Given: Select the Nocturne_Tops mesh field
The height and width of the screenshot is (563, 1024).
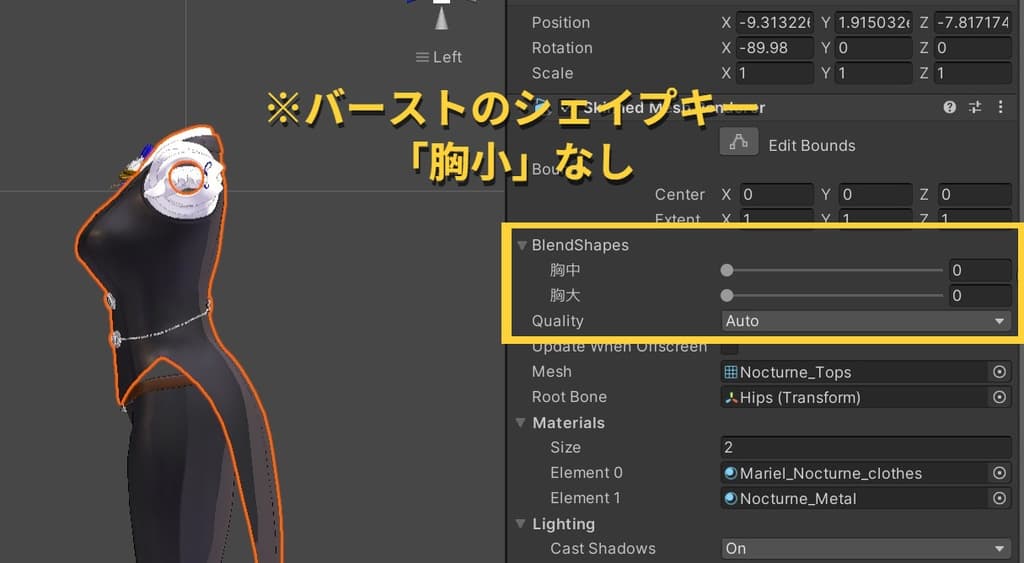Looking at the screenshot, I should [854, 372].
